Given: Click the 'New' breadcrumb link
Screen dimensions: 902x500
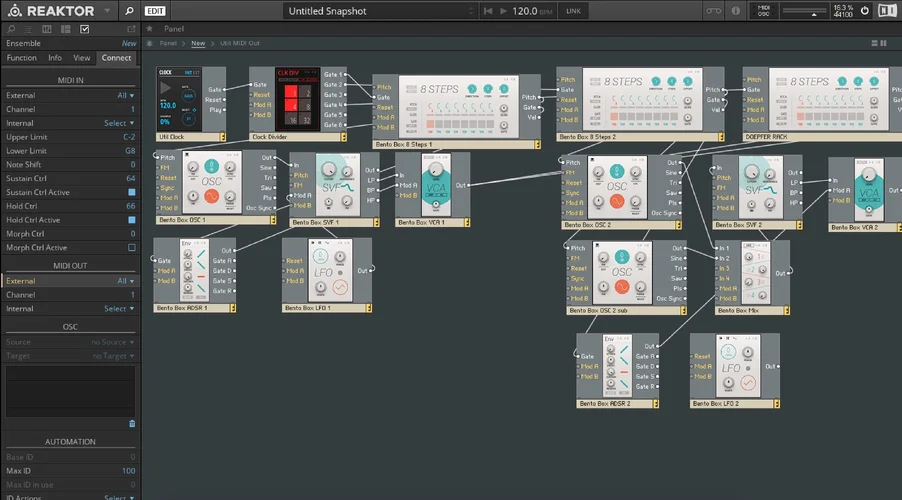Looking at the screenshot, I should coord(198,44).
